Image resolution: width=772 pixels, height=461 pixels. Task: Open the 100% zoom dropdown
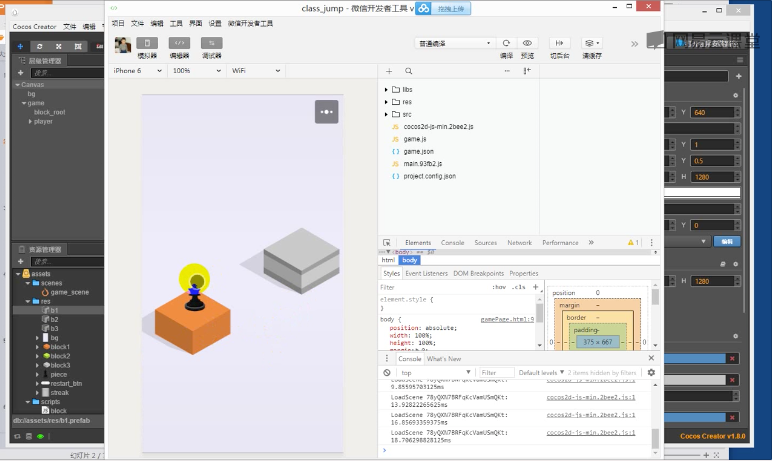(196, 71)
